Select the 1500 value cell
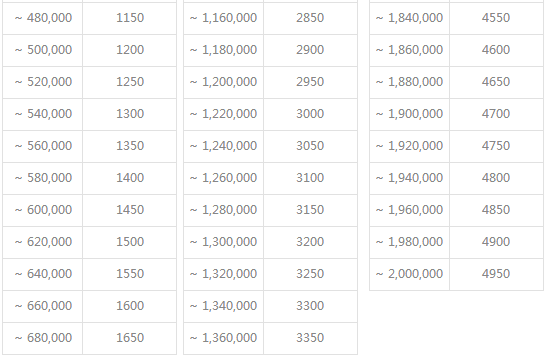The height and width of the screenshot is (360, 547). pyautogui.click(x=129, y=242)
